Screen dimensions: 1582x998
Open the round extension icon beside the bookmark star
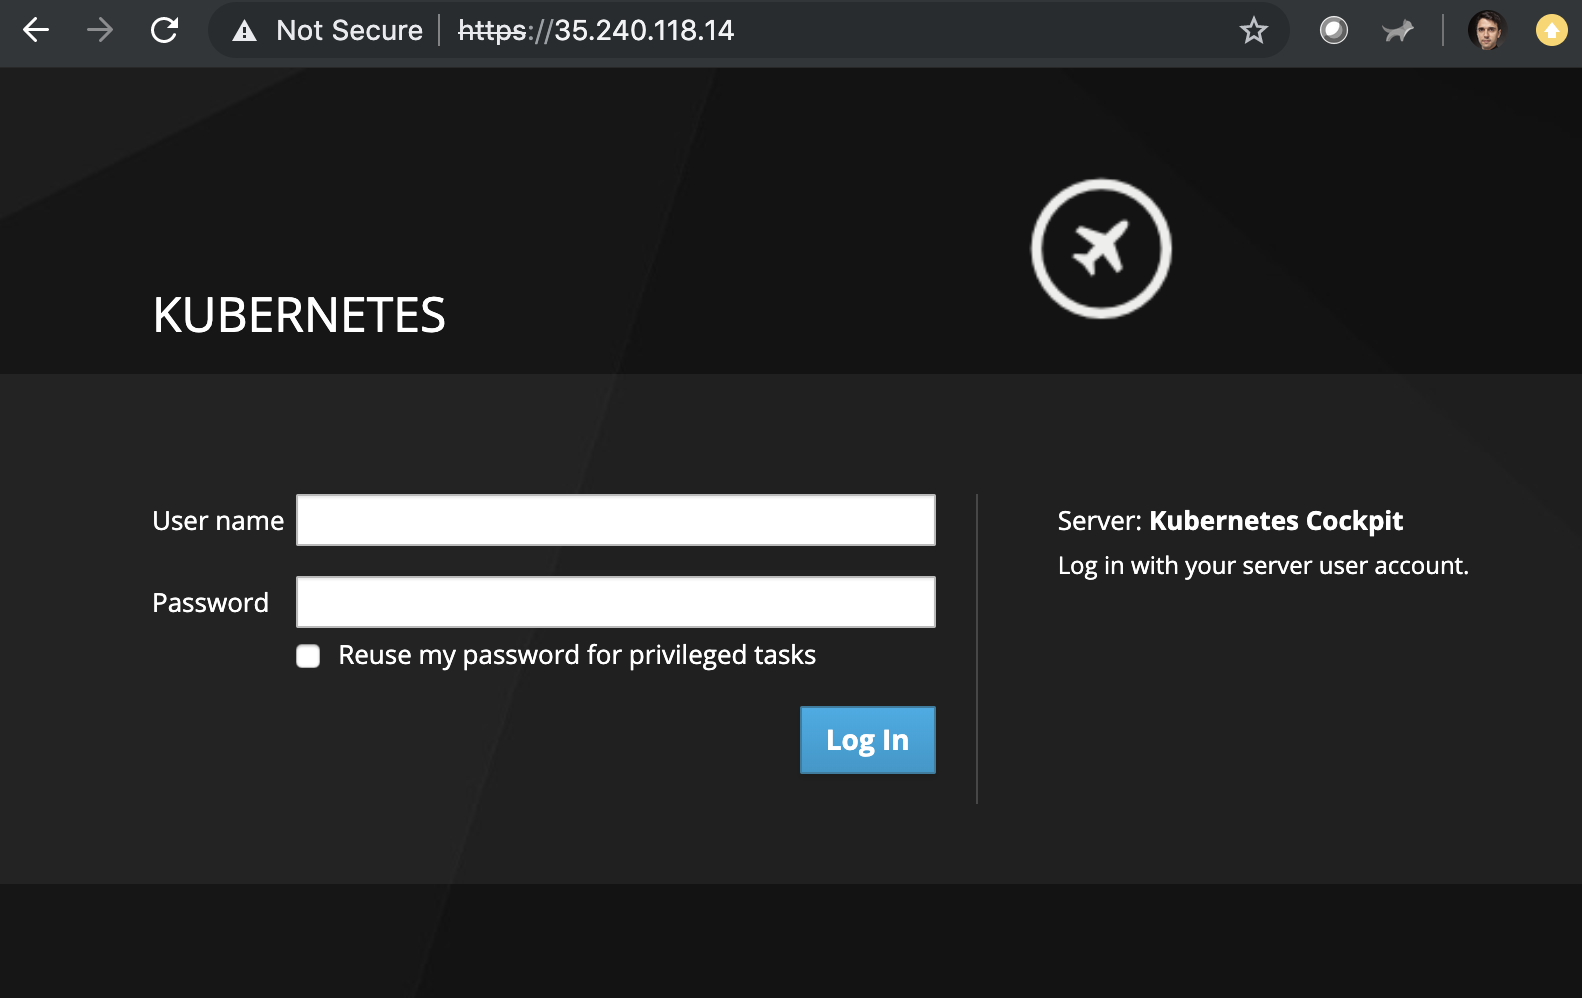click(1333, 31)
